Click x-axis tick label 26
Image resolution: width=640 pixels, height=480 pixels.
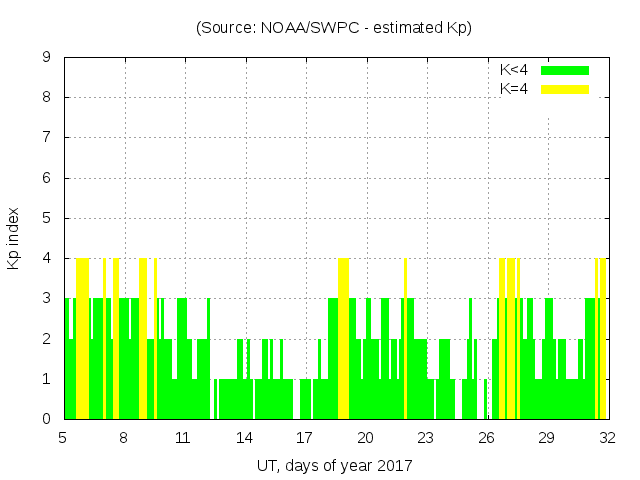click(486, 438)
